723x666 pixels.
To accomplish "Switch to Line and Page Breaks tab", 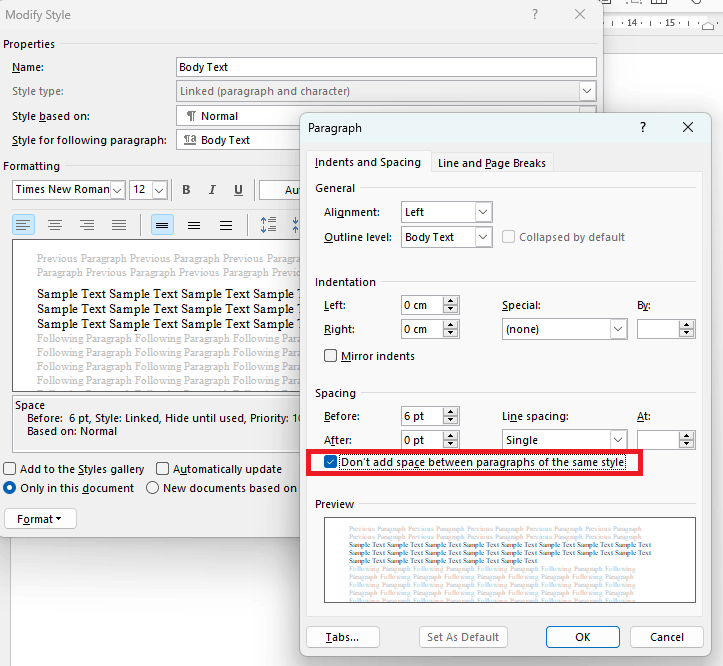I will click(x=492, y=163).
